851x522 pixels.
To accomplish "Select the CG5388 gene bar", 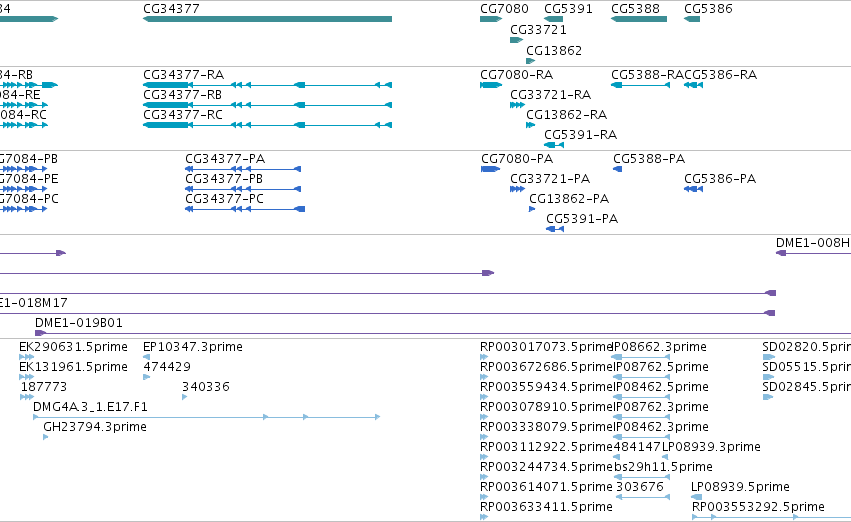I will point(639,19).
